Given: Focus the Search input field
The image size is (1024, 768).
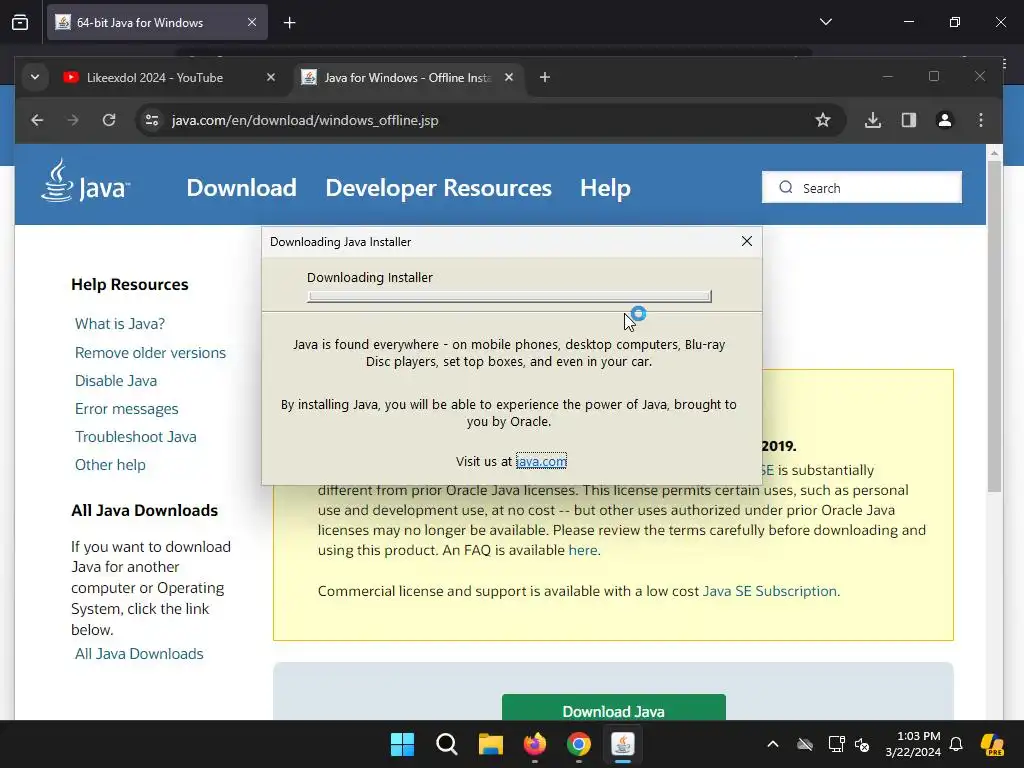Looking at the screenshot, I should pyautogui.click(x=861, y=187).
